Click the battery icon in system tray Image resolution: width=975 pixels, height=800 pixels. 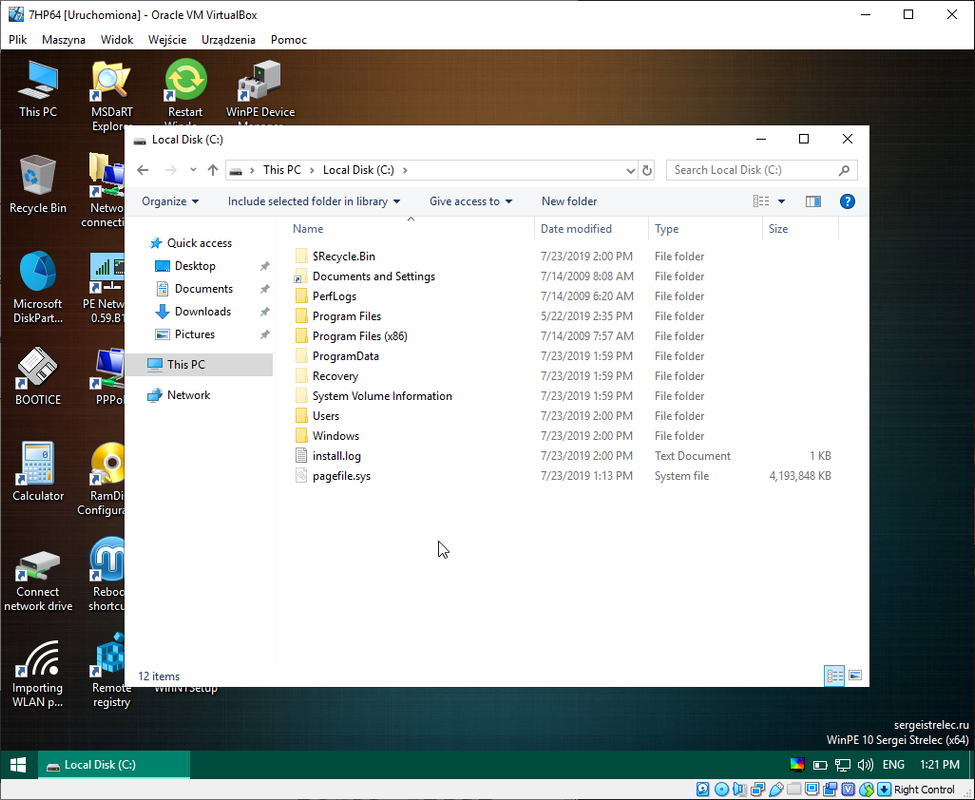click(820, 765)
